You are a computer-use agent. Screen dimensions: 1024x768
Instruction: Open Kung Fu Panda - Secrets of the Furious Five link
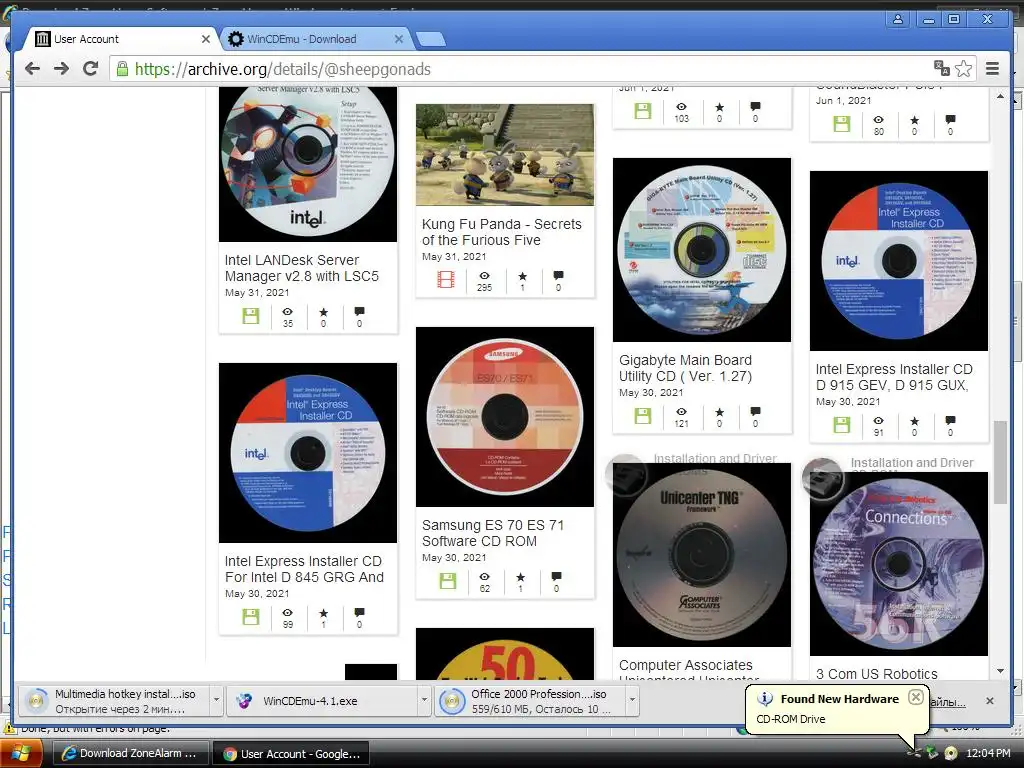[x=502, y=232]
